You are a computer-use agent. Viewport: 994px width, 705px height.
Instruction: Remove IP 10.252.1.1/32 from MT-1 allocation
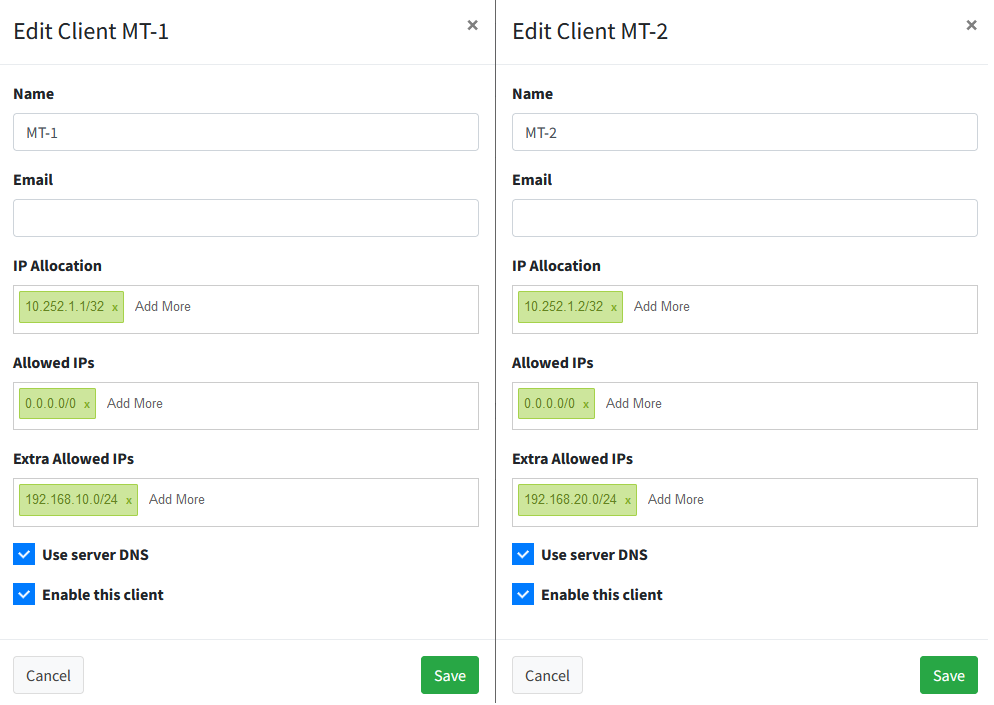pos(113,307)
